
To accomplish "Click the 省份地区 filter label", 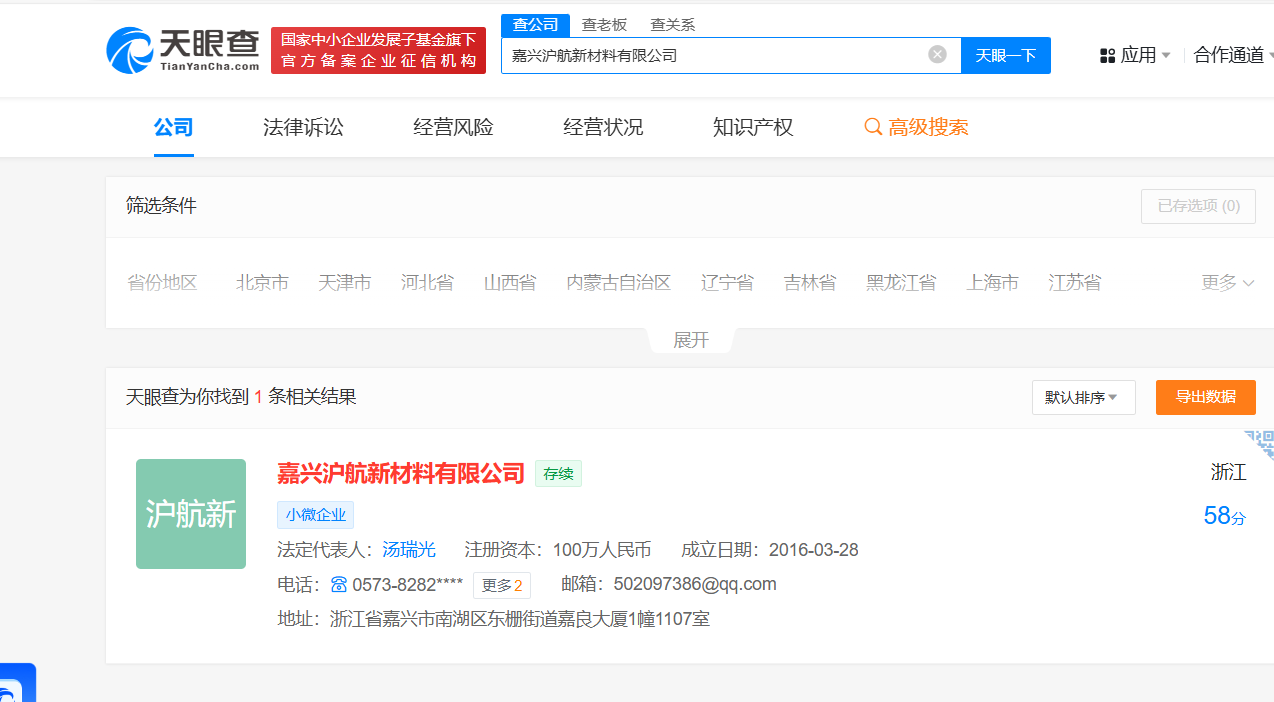I will (x=162, y=283).
